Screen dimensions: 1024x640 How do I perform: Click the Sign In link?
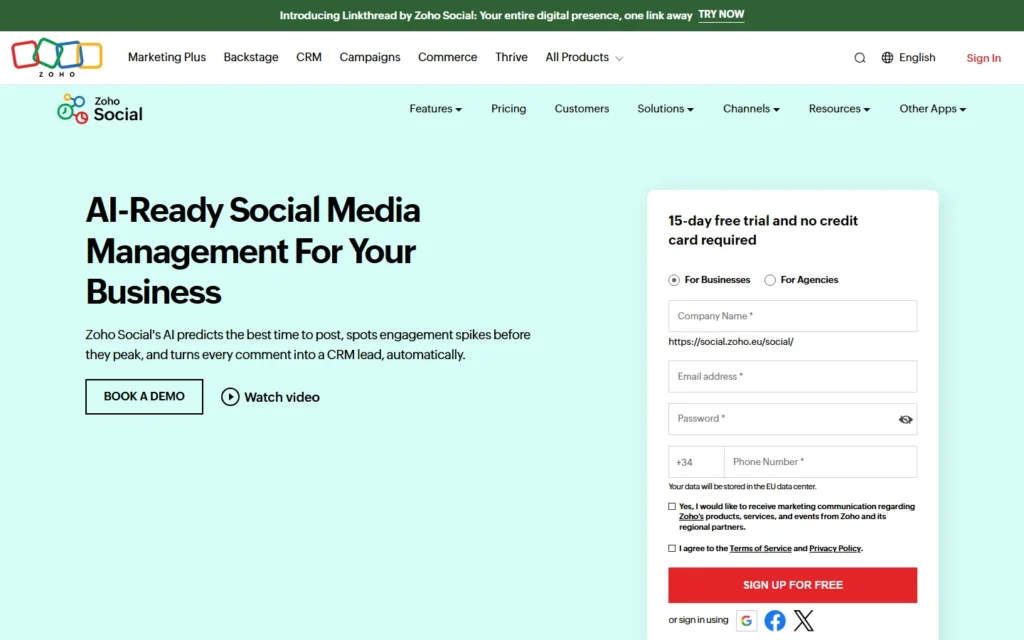click(x=984, y=57)
